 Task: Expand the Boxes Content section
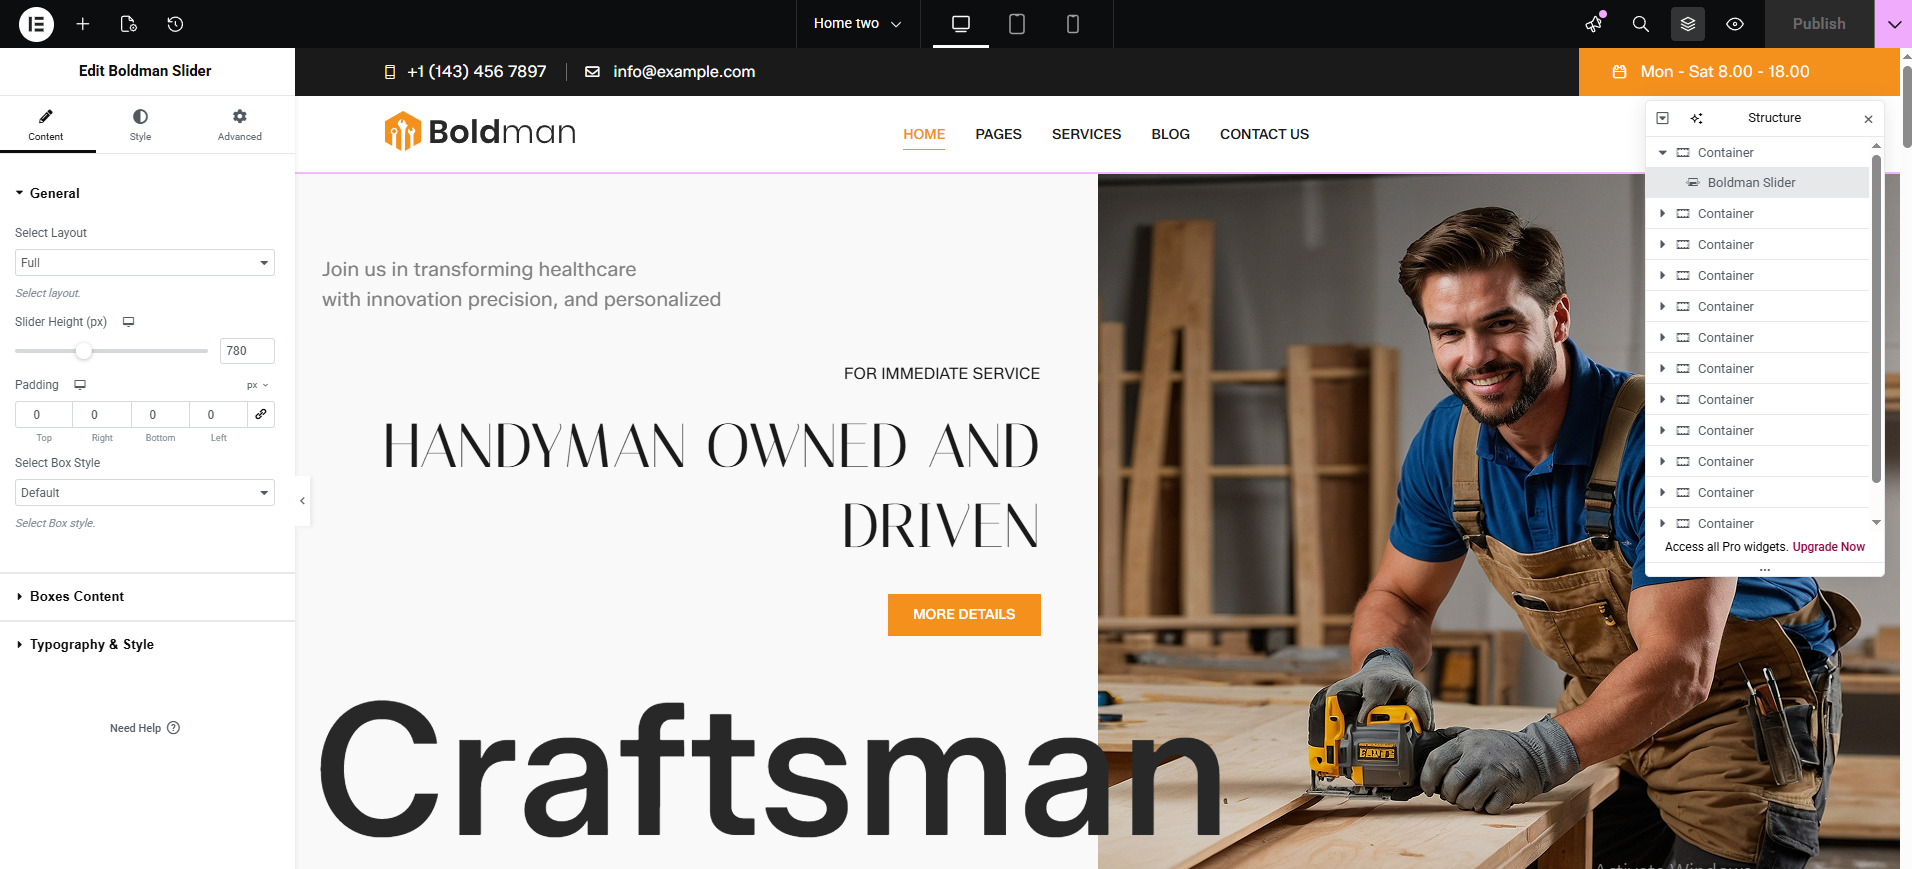77,597
